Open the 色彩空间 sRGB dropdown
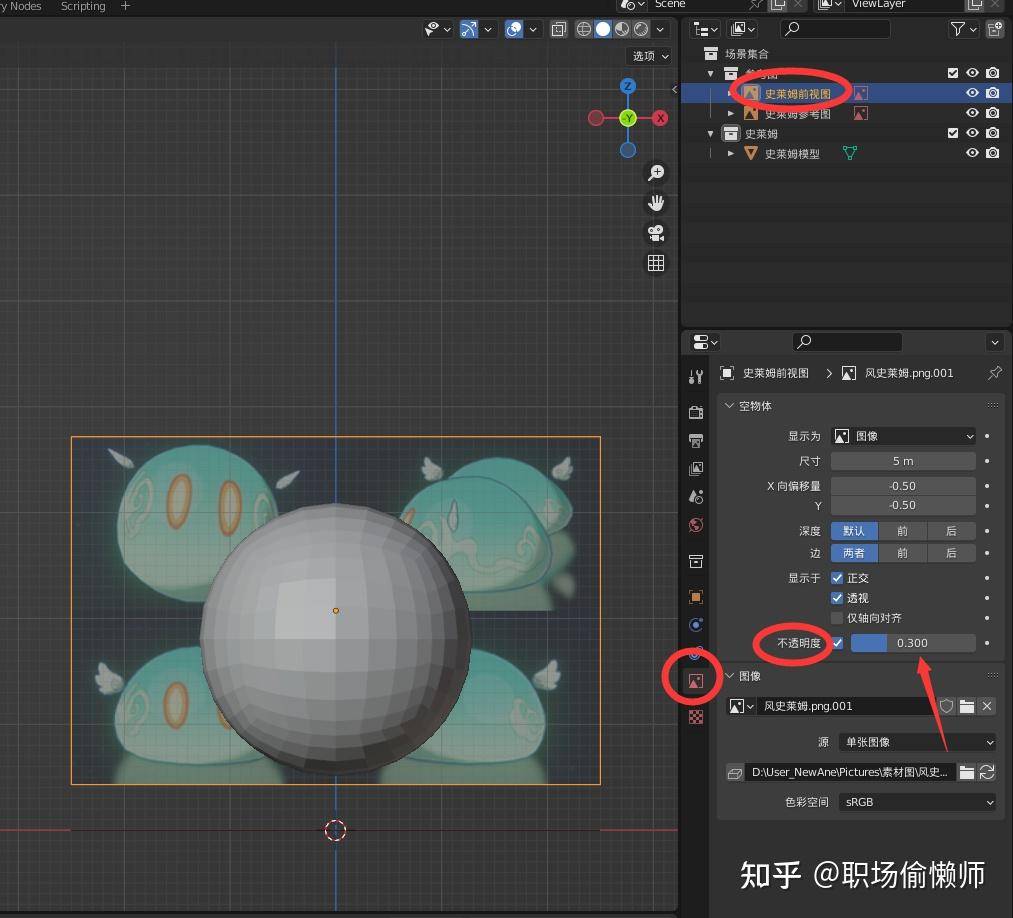This screenshot has width=1013, height=918. 917,802
